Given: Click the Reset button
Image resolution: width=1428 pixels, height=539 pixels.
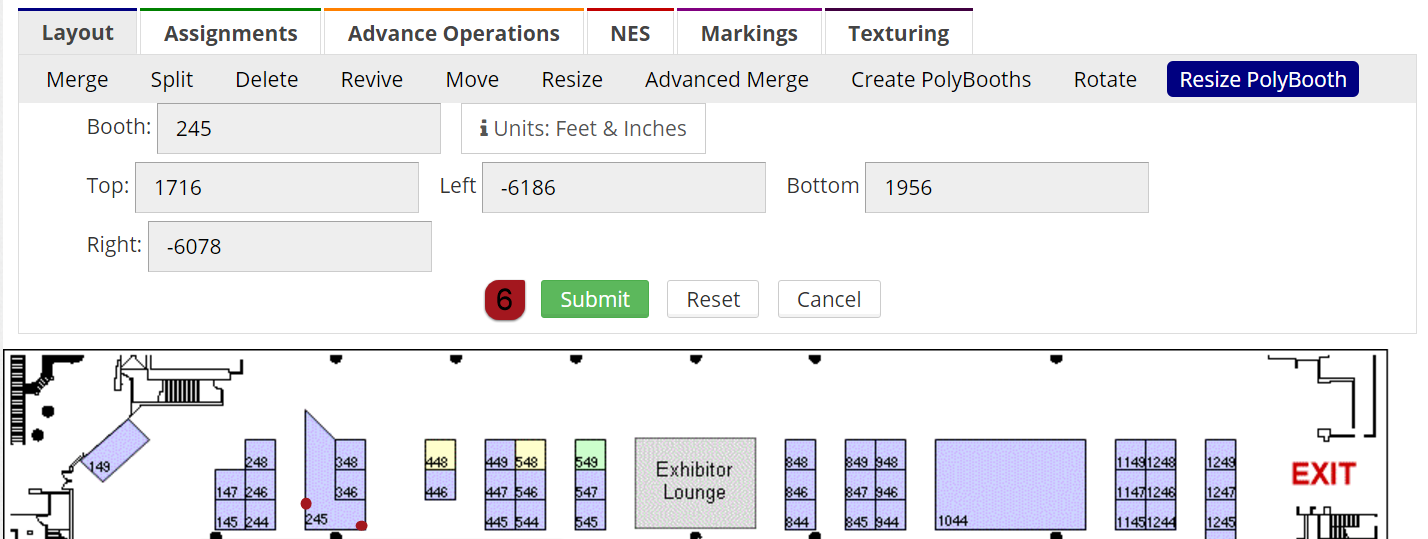Looking at the screenshot, I should 713,300.
